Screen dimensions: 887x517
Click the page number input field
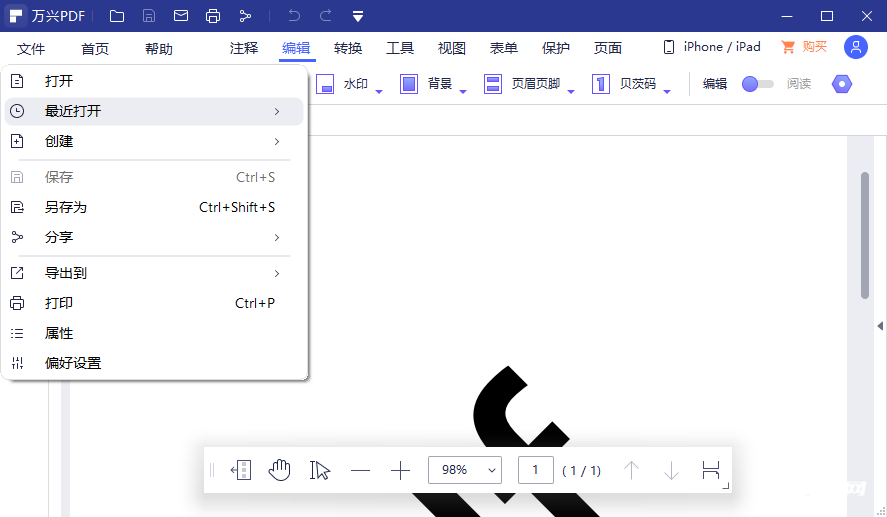tap(535, 470)
